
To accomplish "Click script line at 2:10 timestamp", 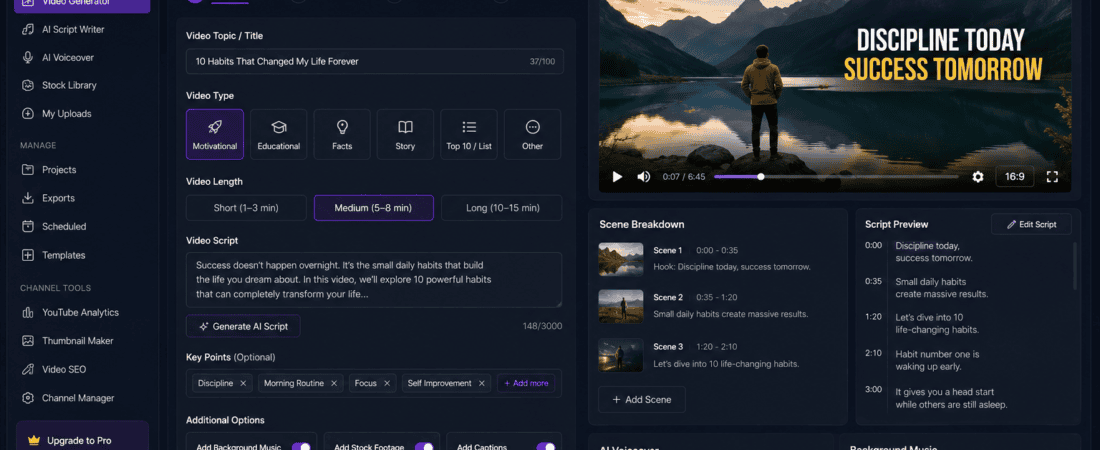I will (x=938, y=360).
